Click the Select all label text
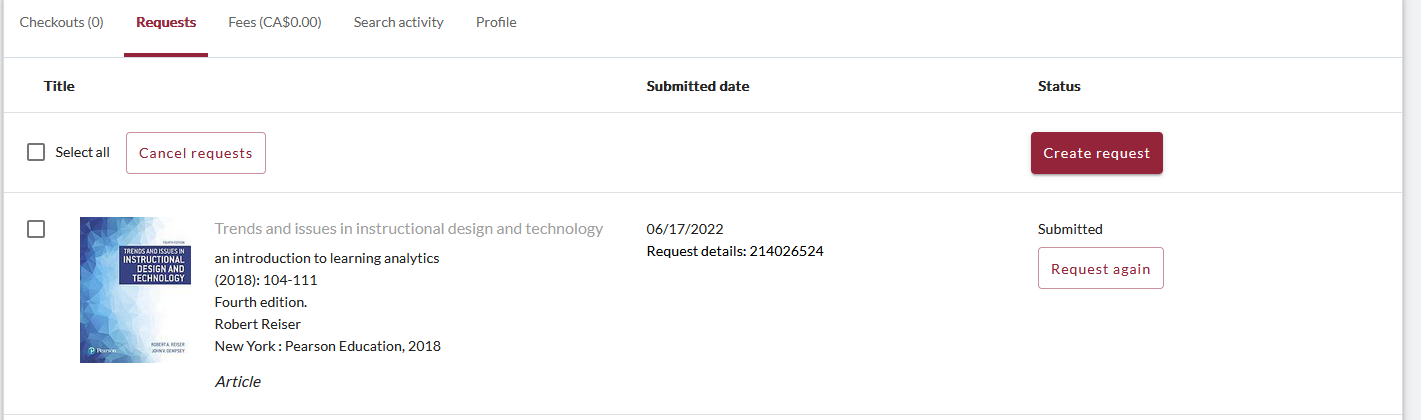Image resolution: width=1421 pixels, height=420 pixels. pos(82,153)
